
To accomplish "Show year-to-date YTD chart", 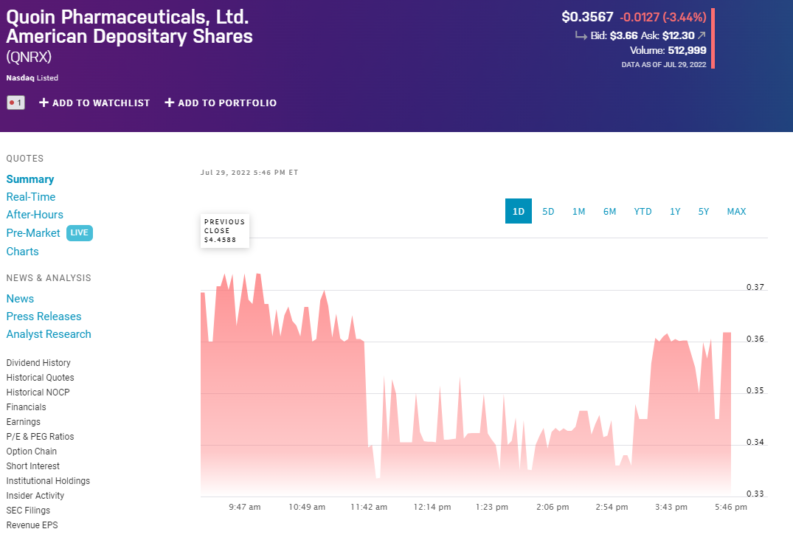I will click(643, 211).
